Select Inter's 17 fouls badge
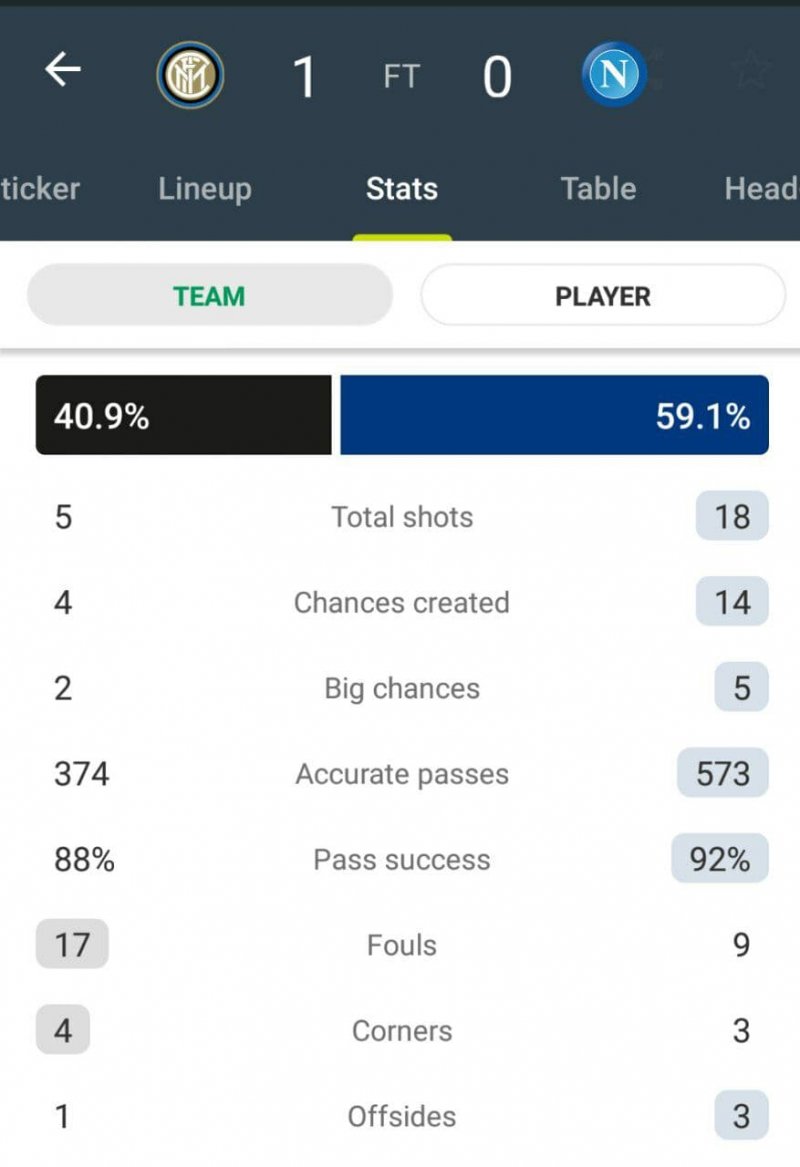The width and height of the screenshot is (800, 1167). [x=71, y=945]
